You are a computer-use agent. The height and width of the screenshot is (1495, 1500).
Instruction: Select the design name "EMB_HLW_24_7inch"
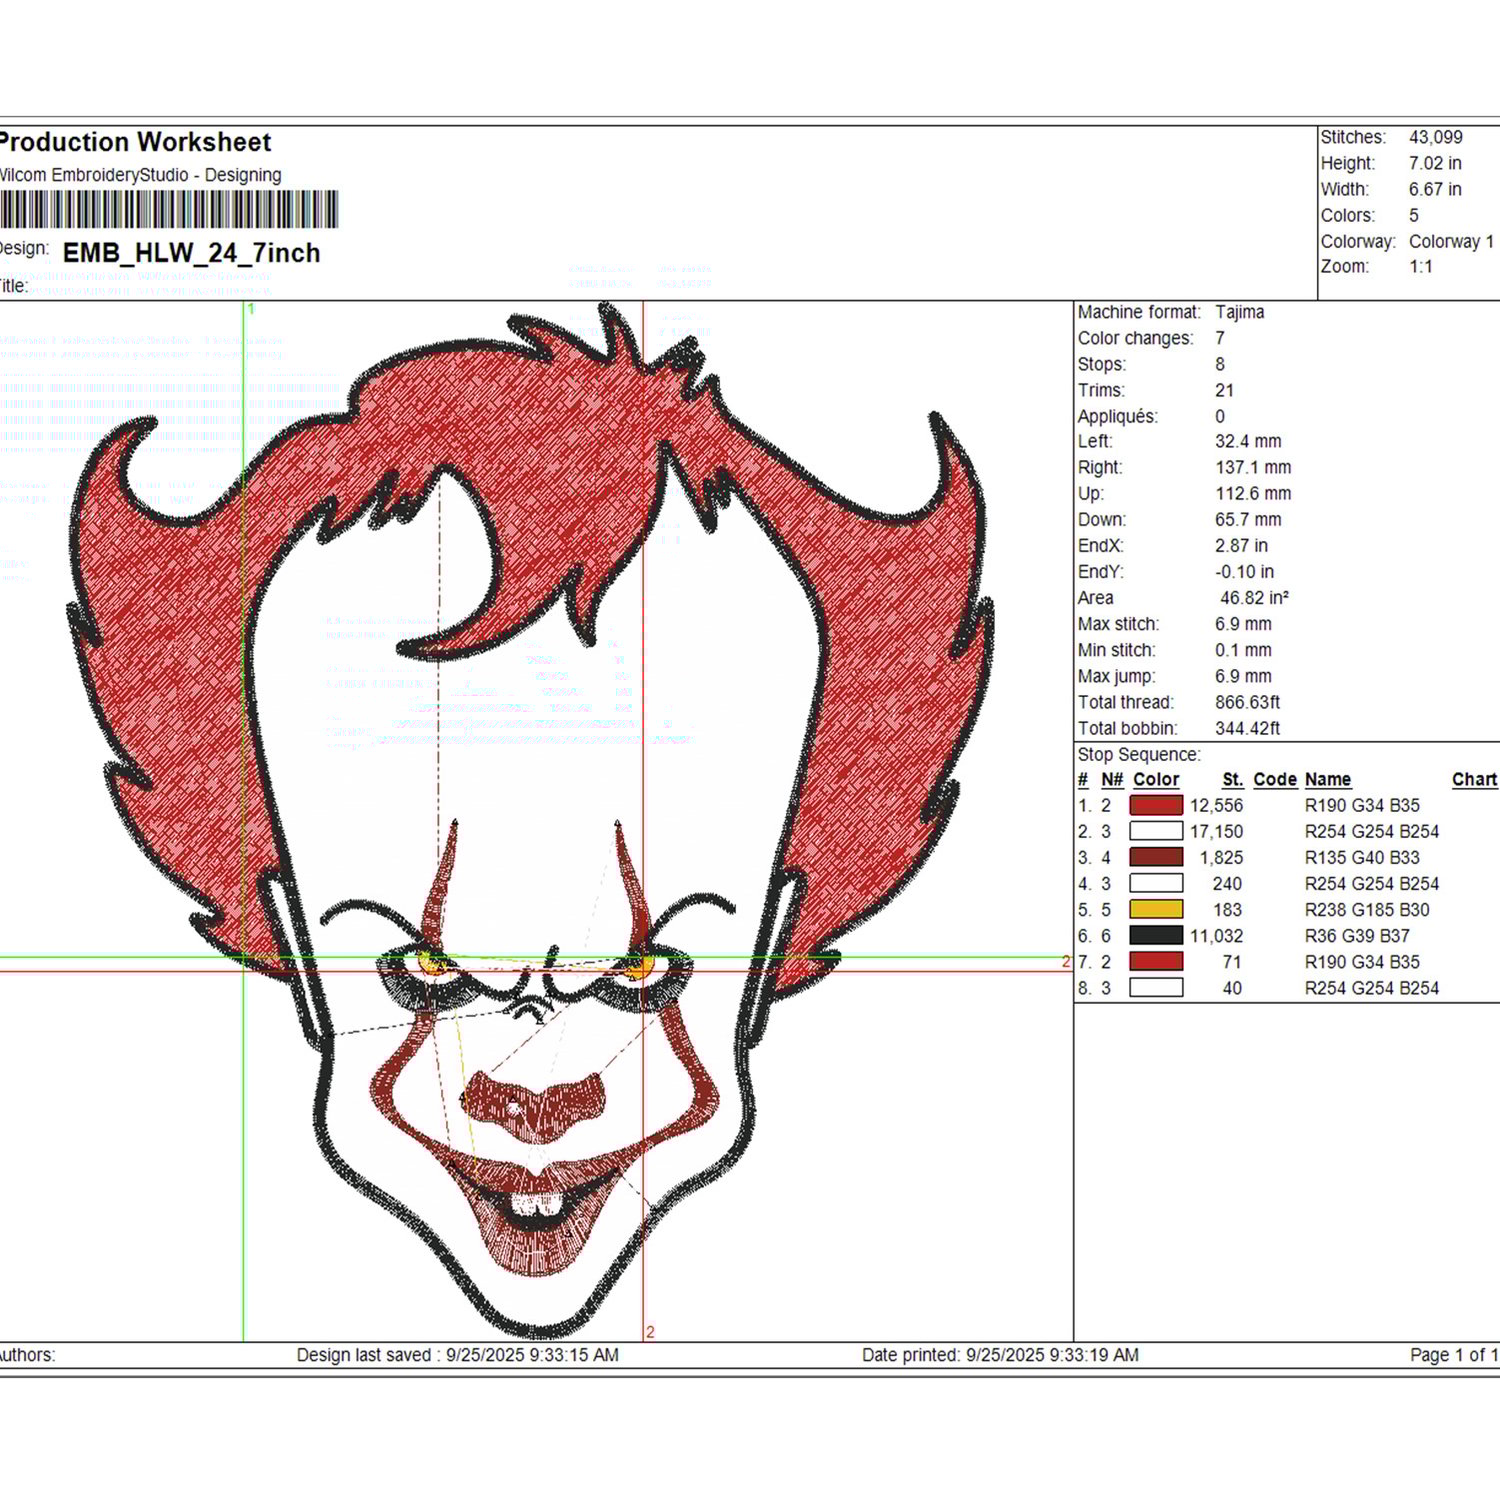(191, 253)
